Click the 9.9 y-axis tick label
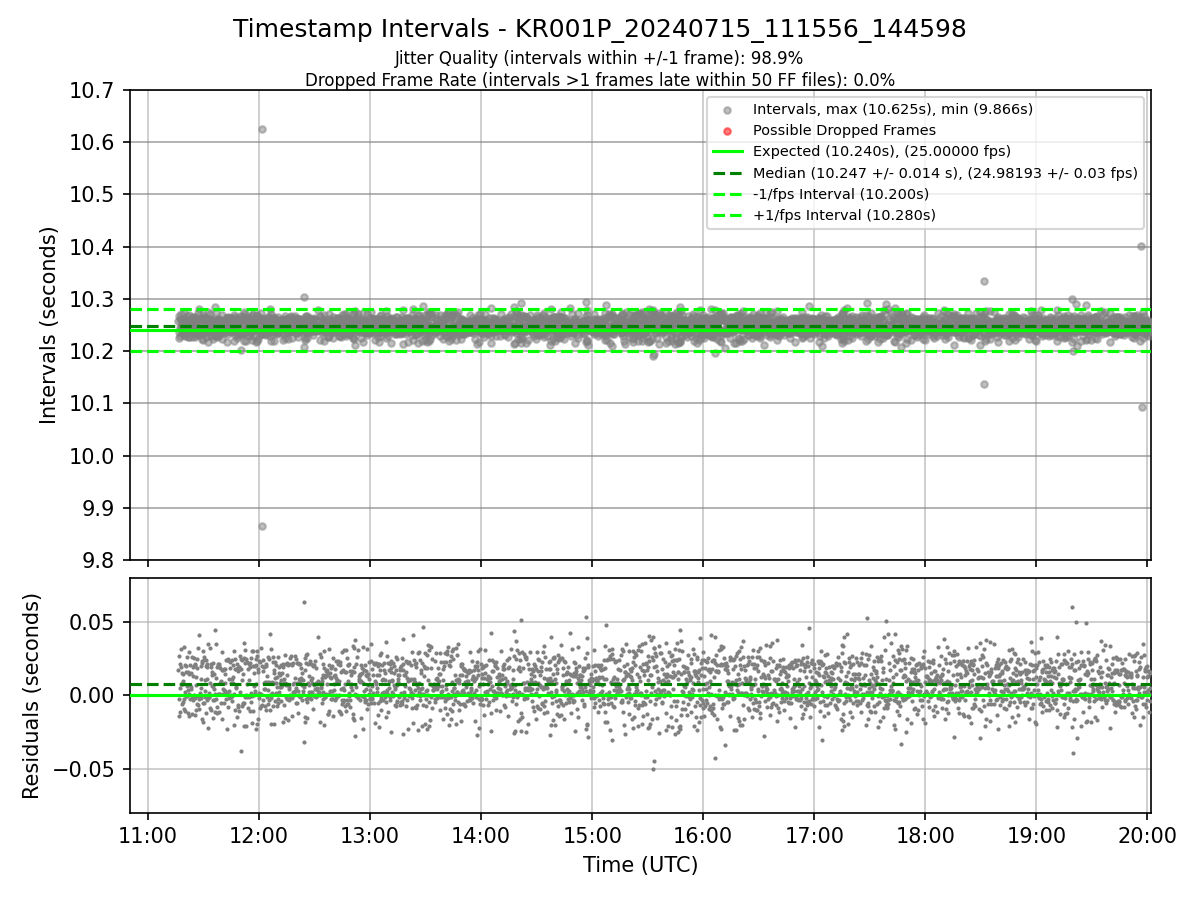 point(99,508)
